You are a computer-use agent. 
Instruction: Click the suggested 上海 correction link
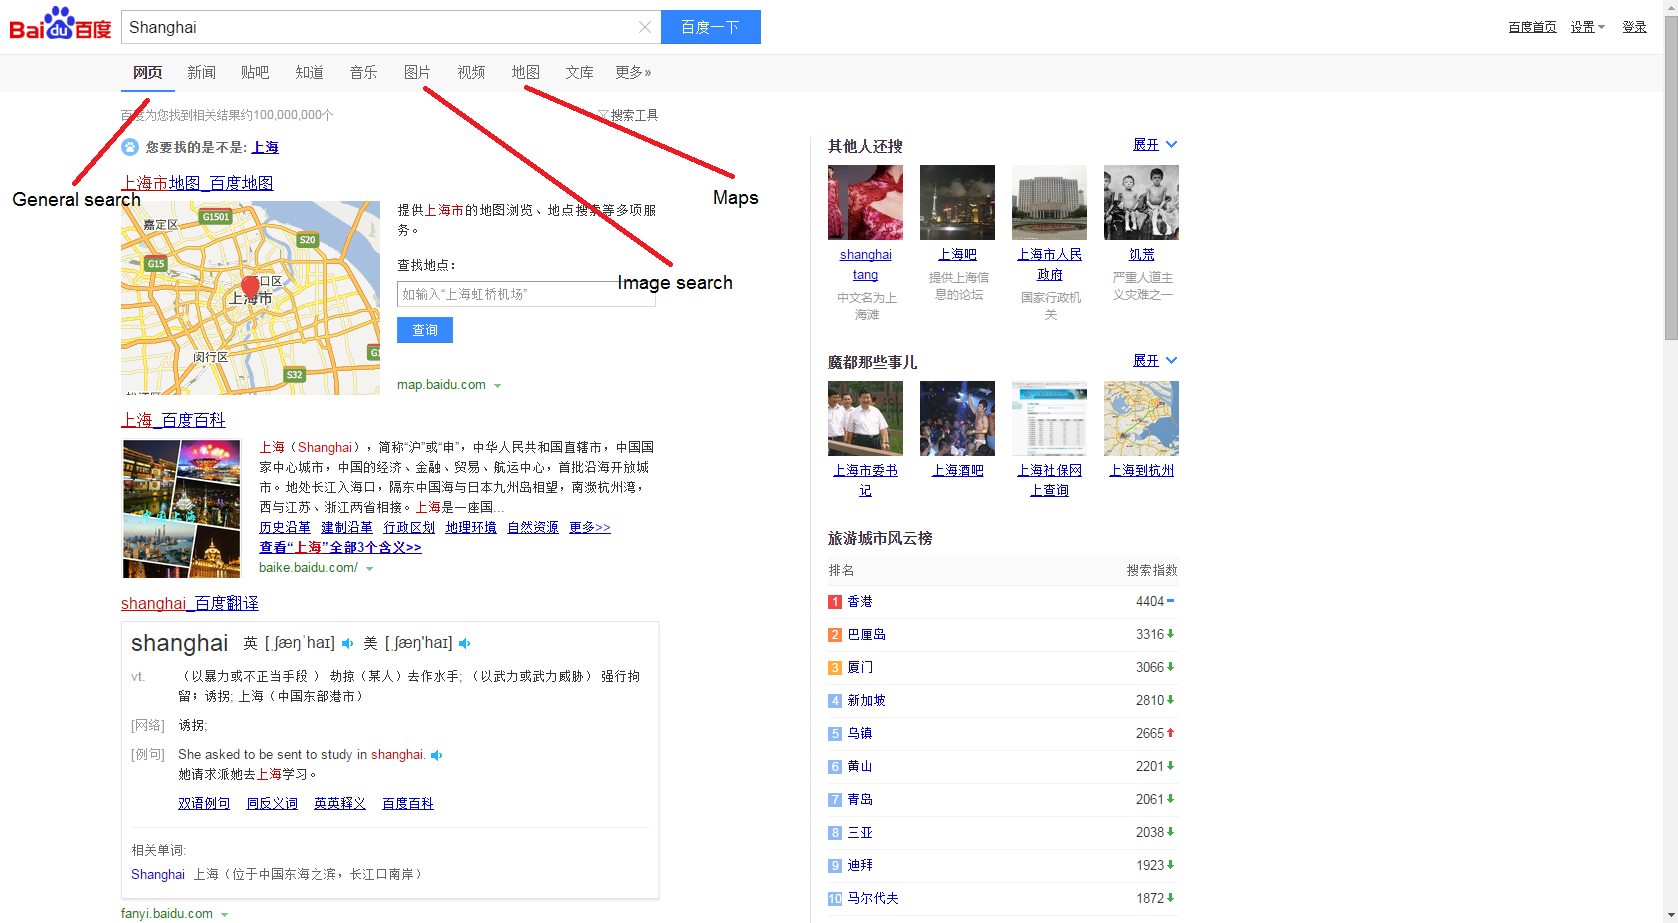265,147
